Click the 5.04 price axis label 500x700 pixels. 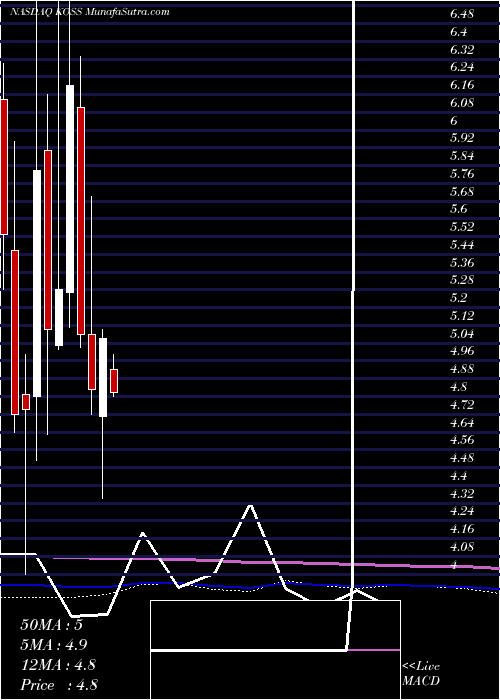click(462, 333)
